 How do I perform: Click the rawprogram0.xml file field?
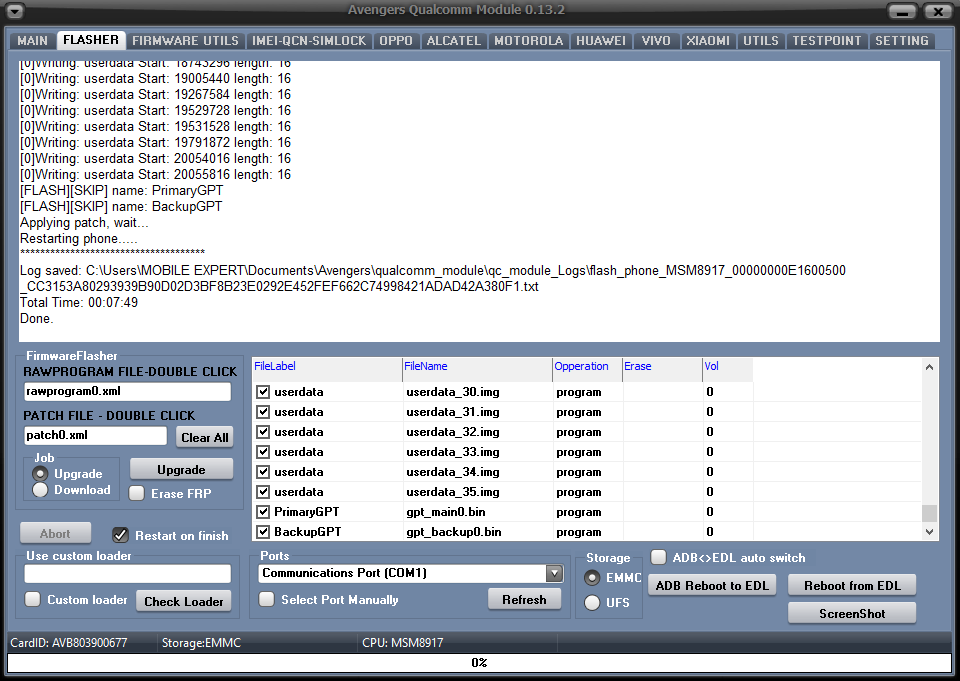pos(127,391)
